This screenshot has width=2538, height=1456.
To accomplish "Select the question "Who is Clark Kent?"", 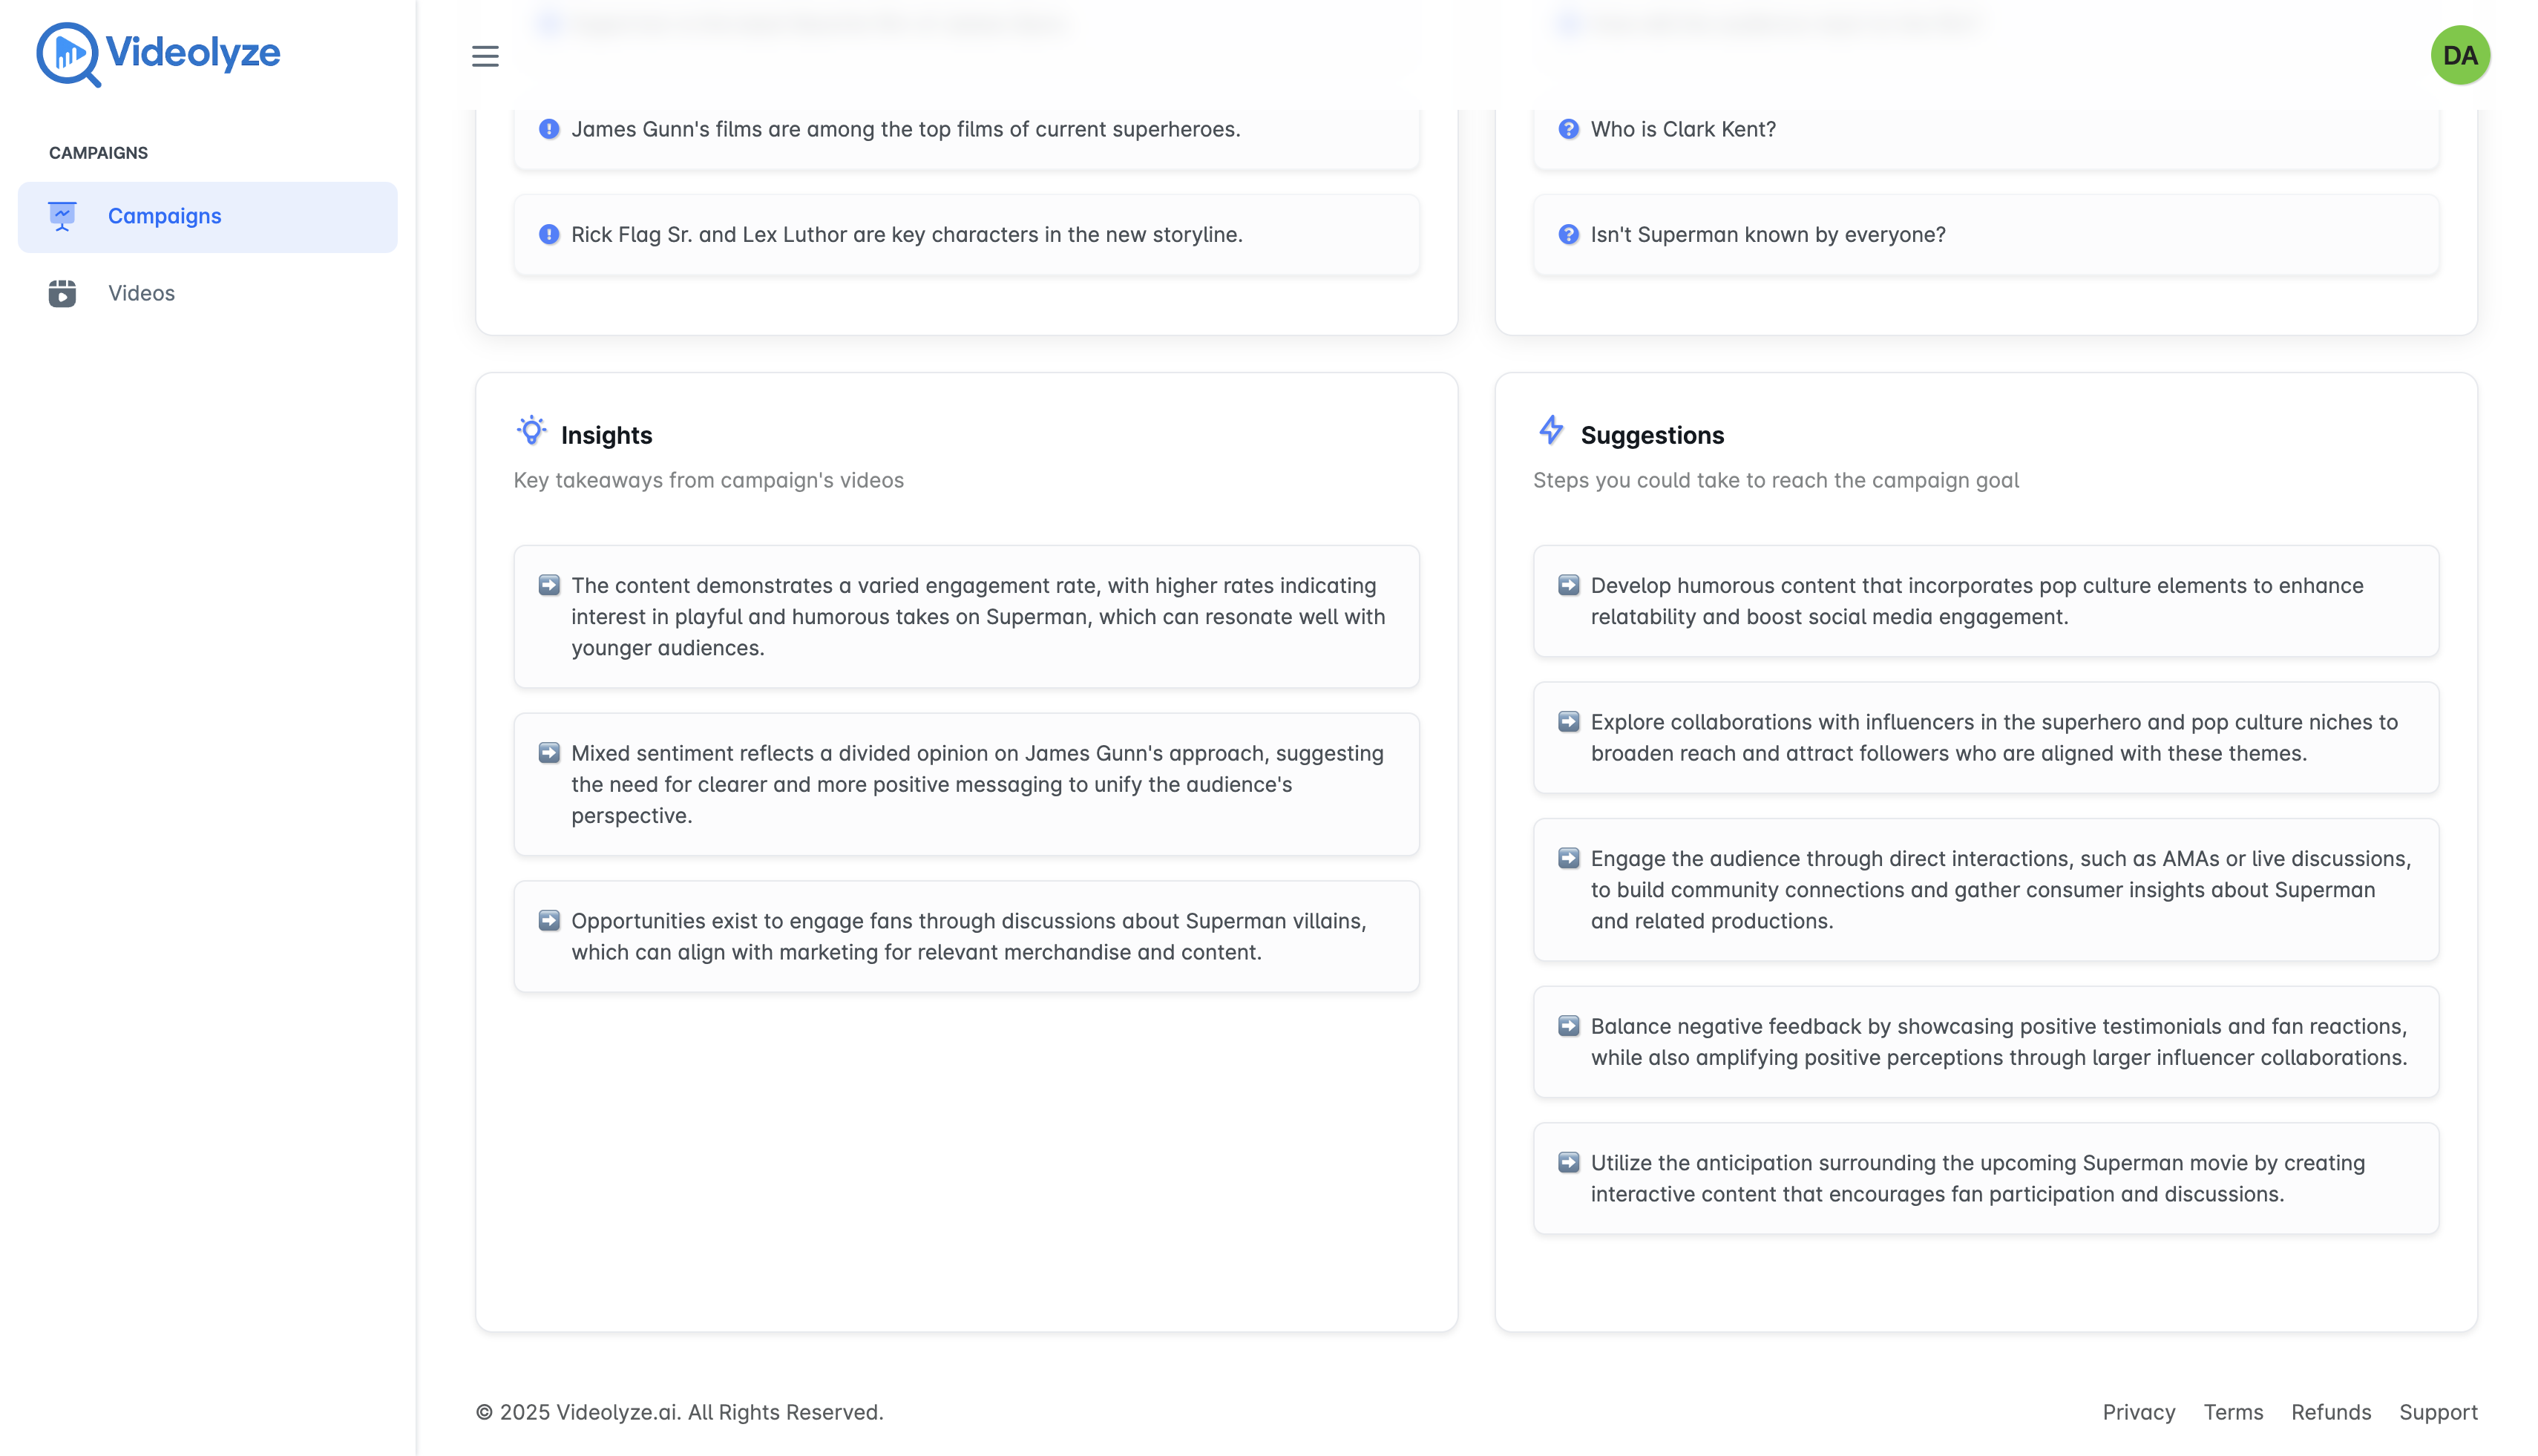I will pyautogui.click(x=1683, y=129).
